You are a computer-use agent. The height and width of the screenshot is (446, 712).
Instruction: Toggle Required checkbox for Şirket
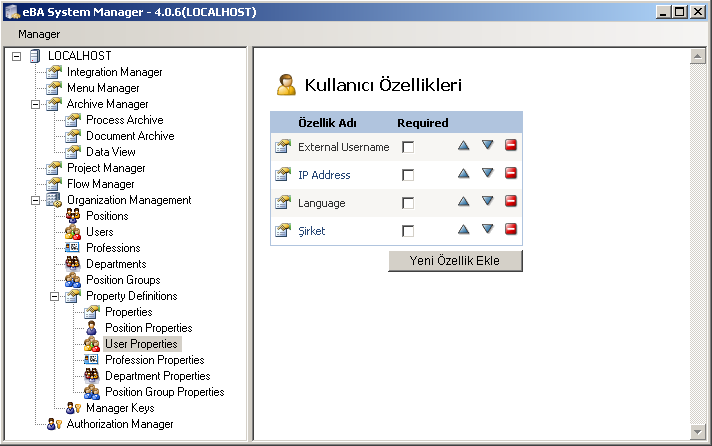[408, 231]
